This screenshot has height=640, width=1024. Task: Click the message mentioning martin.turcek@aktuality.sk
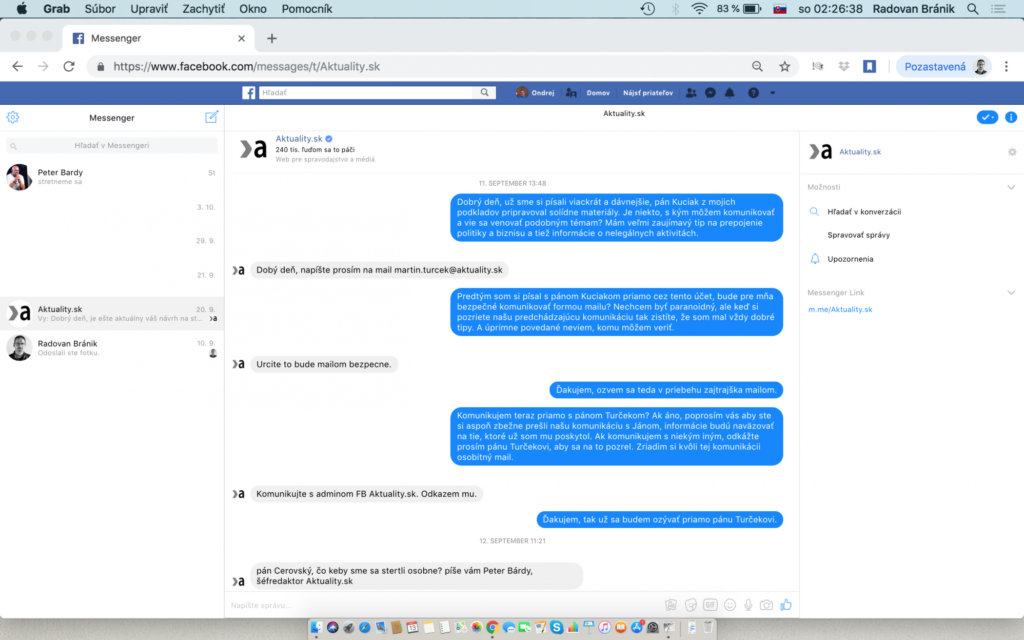click(379, 270)
